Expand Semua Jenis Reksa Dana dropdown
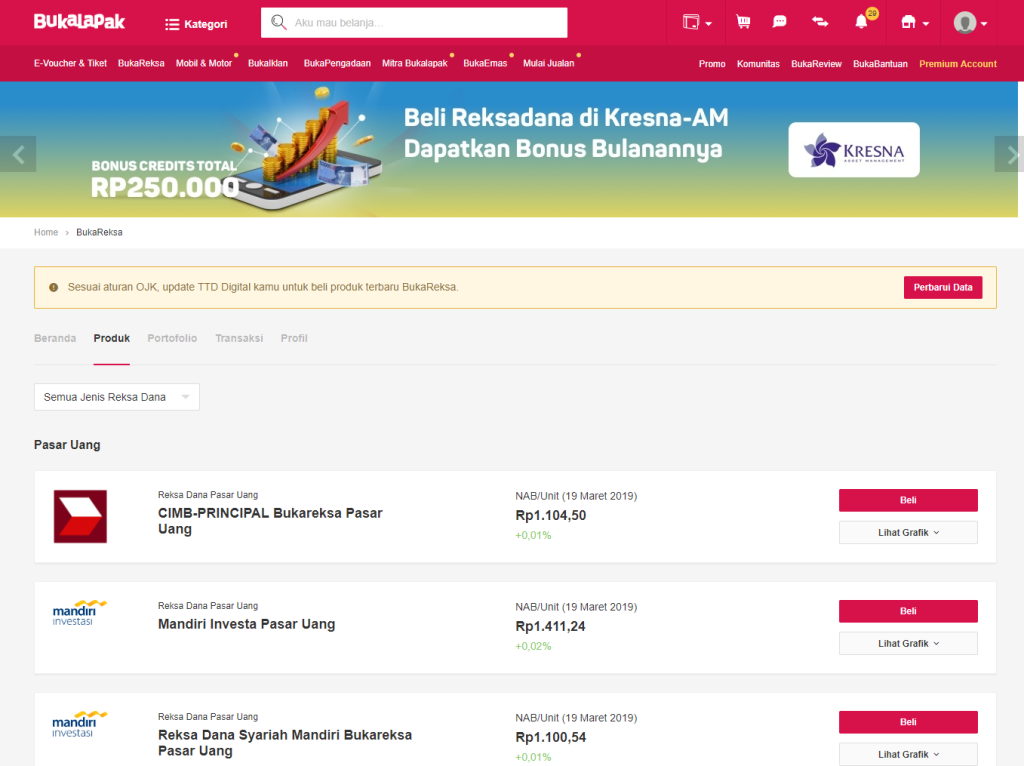1024x766 pixels. coord(117,397)
